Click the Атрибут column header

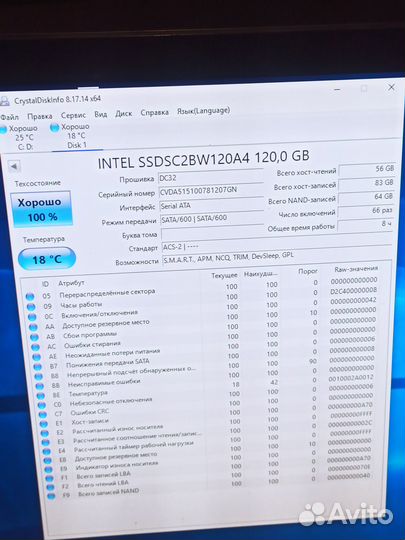coord(71,283)
